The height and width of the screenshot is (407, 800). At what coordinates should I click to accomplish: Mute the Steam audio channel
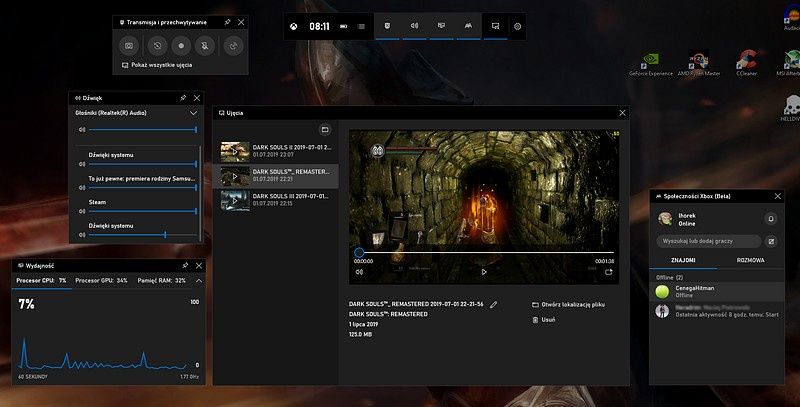(x=82, y=211)
